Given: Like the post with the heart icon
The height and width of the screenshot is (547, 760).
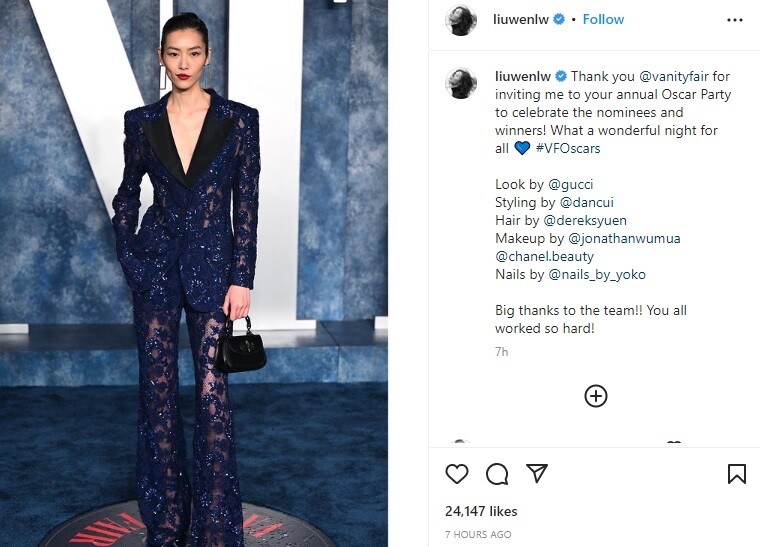Looking at the screenshot, I should (457, 474).
